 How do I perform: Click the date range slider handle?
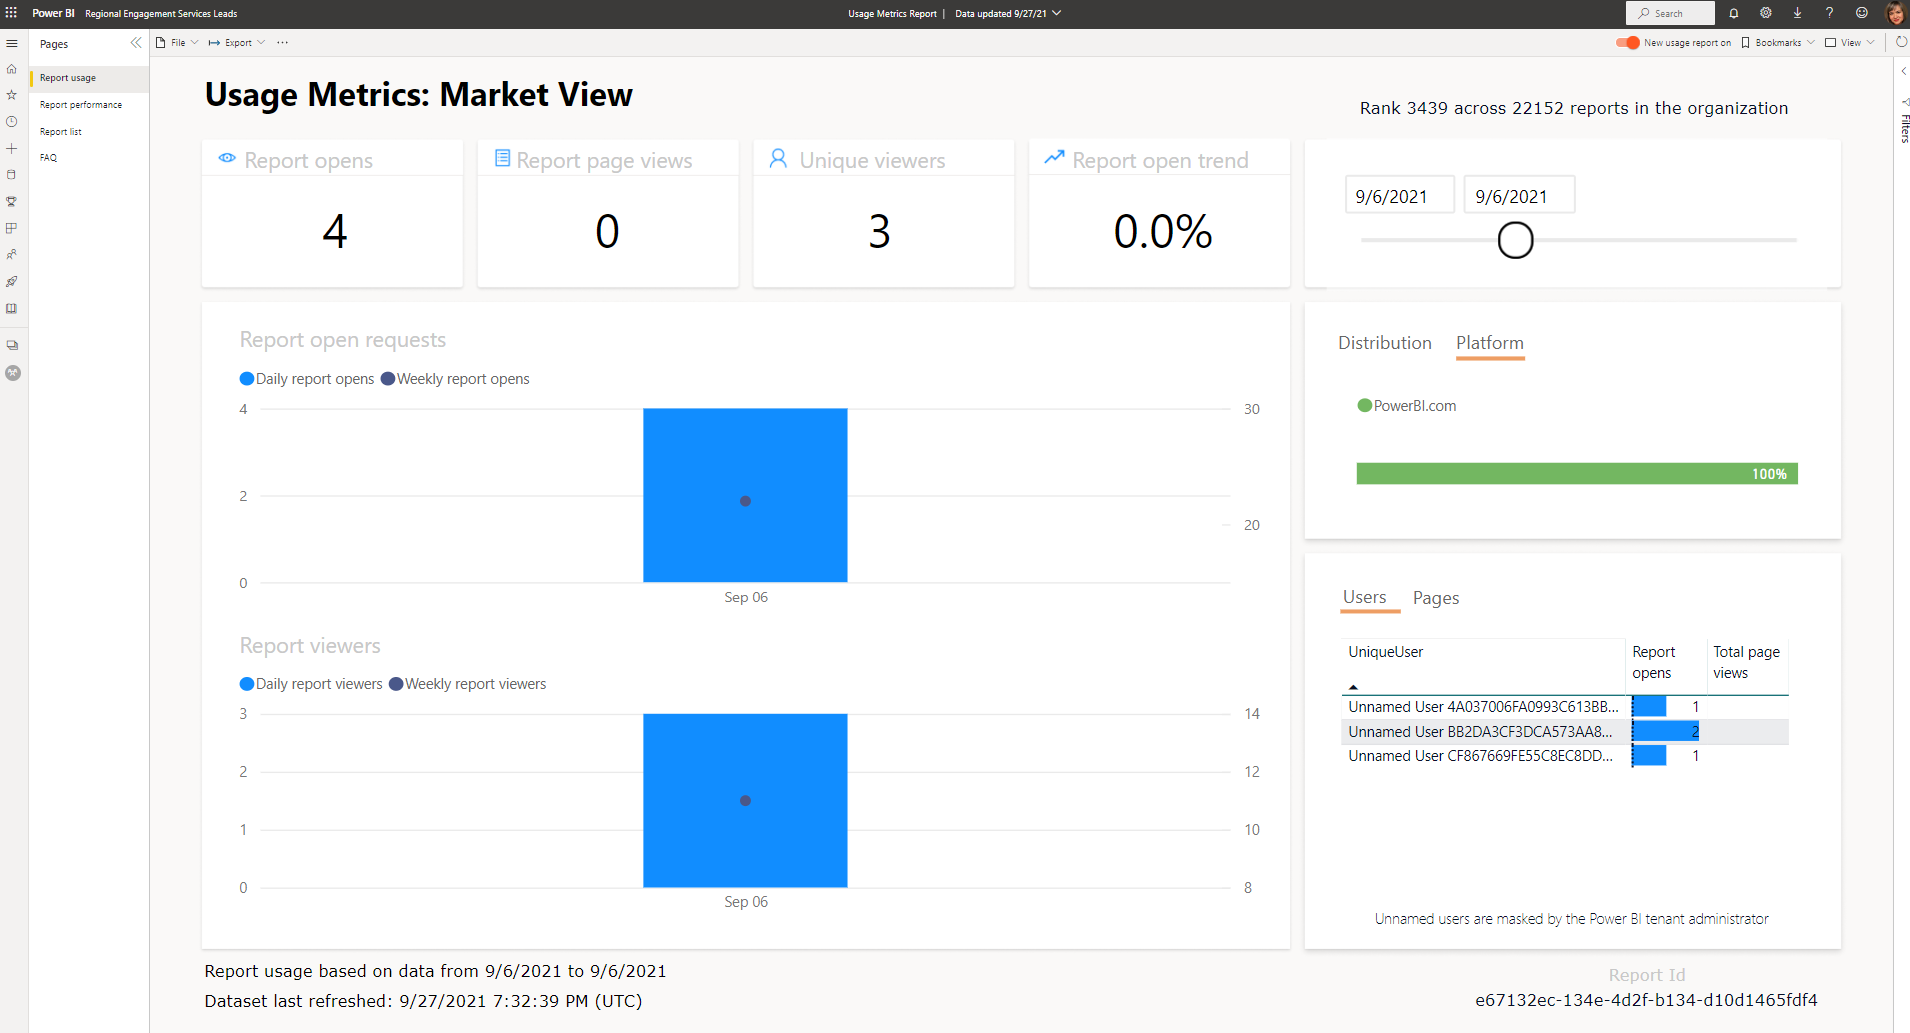pos(1515,240)
